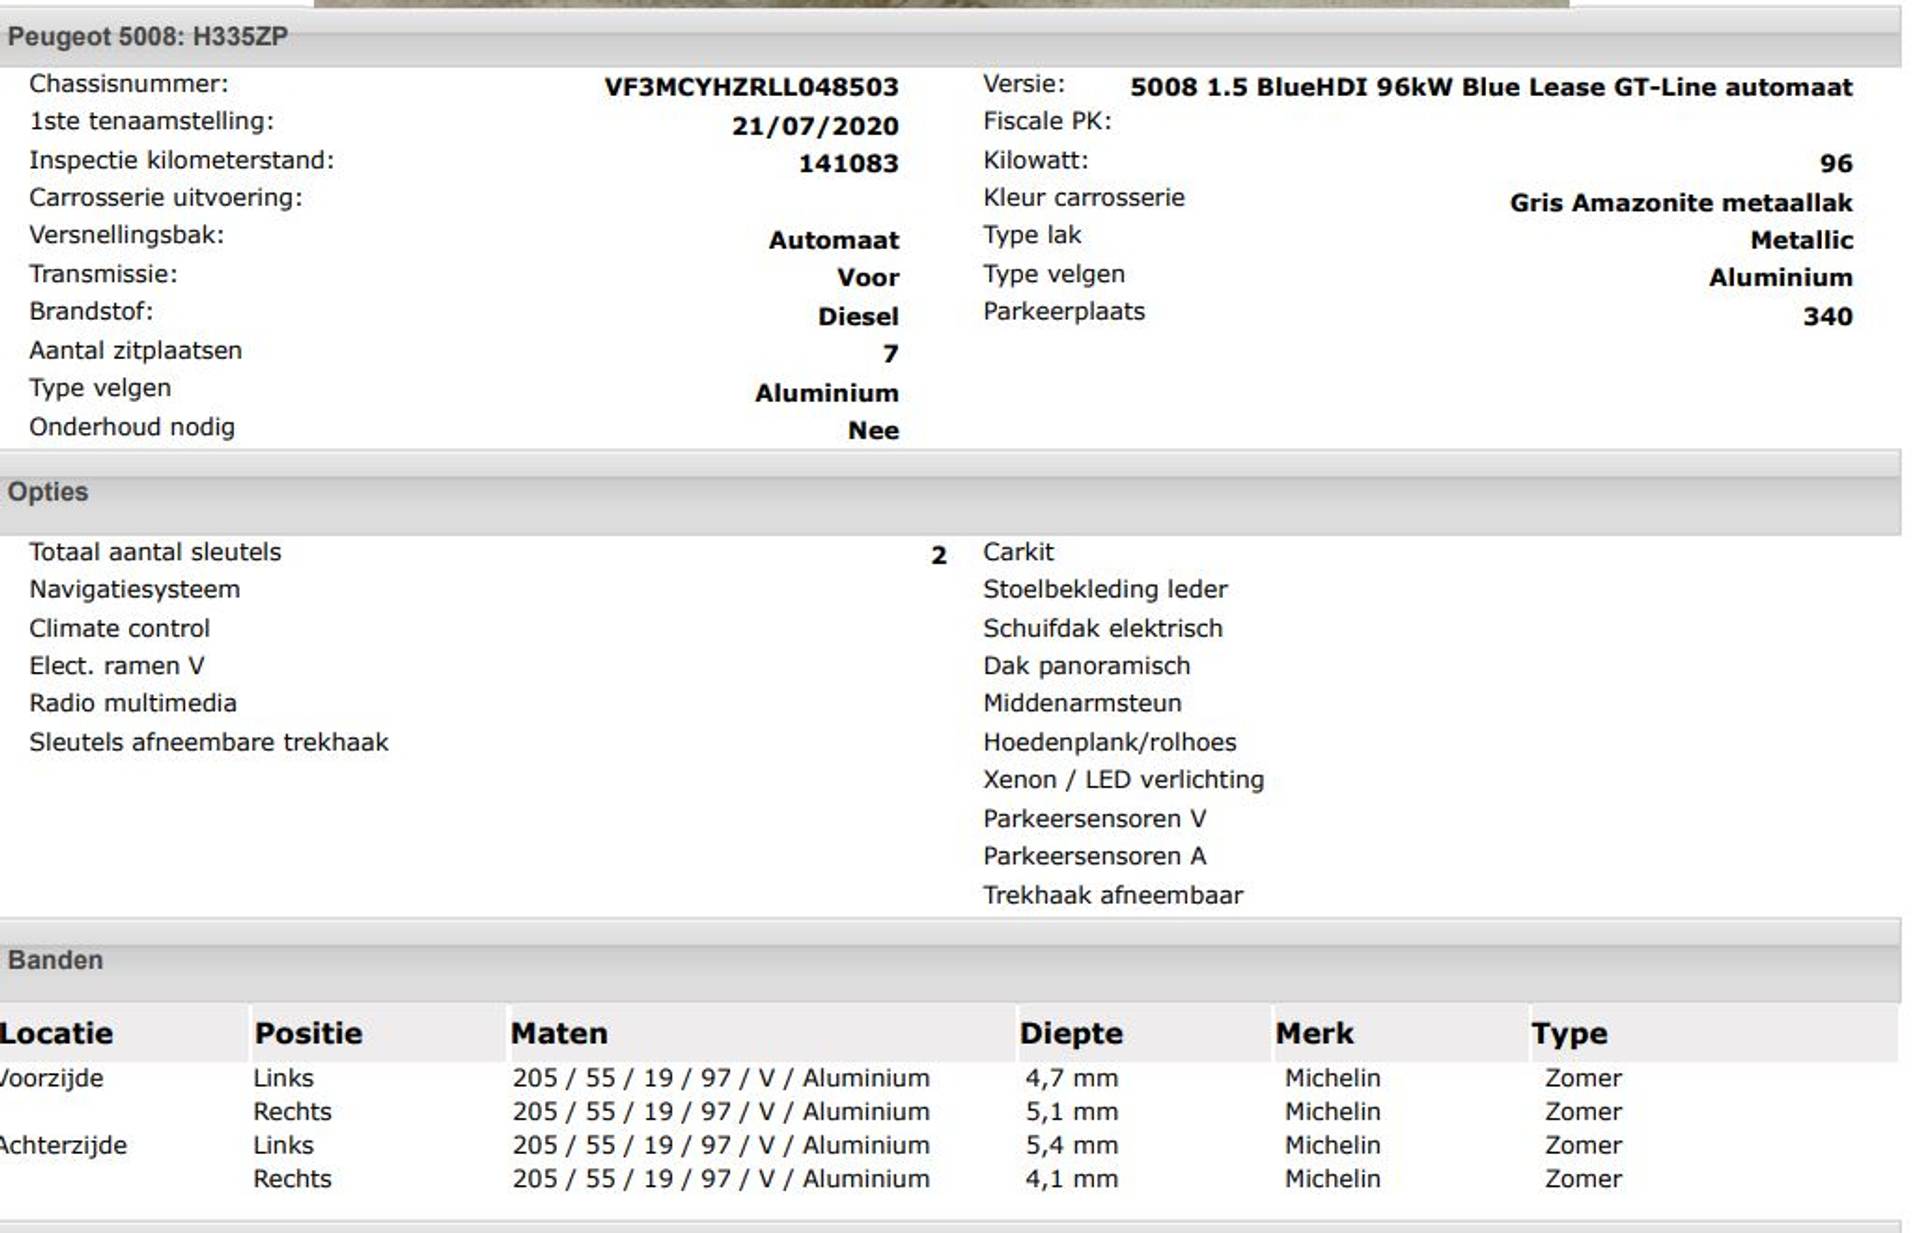Image resolution: width=1920 pixels, height=1233 pixels.
Task: Click the Versie value BlueHDI GT-Line text
Action: 1491,87
